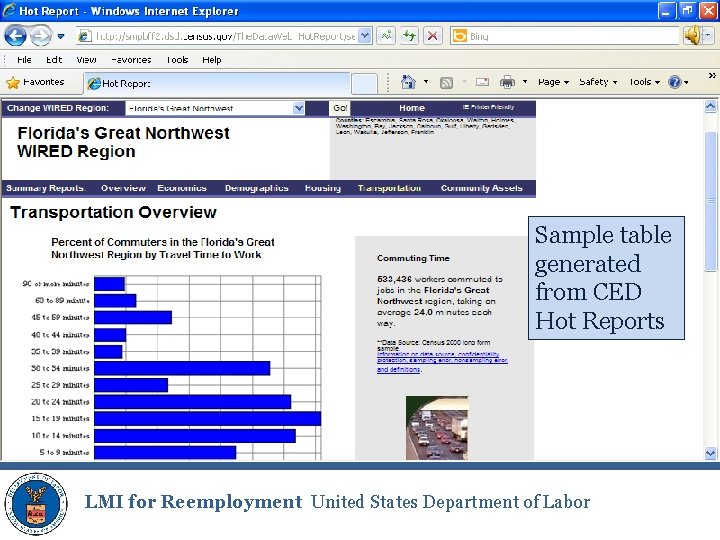Screen dimensions: 720x540
Task: Open the Tools command bar menu
Action: point(644,82)
